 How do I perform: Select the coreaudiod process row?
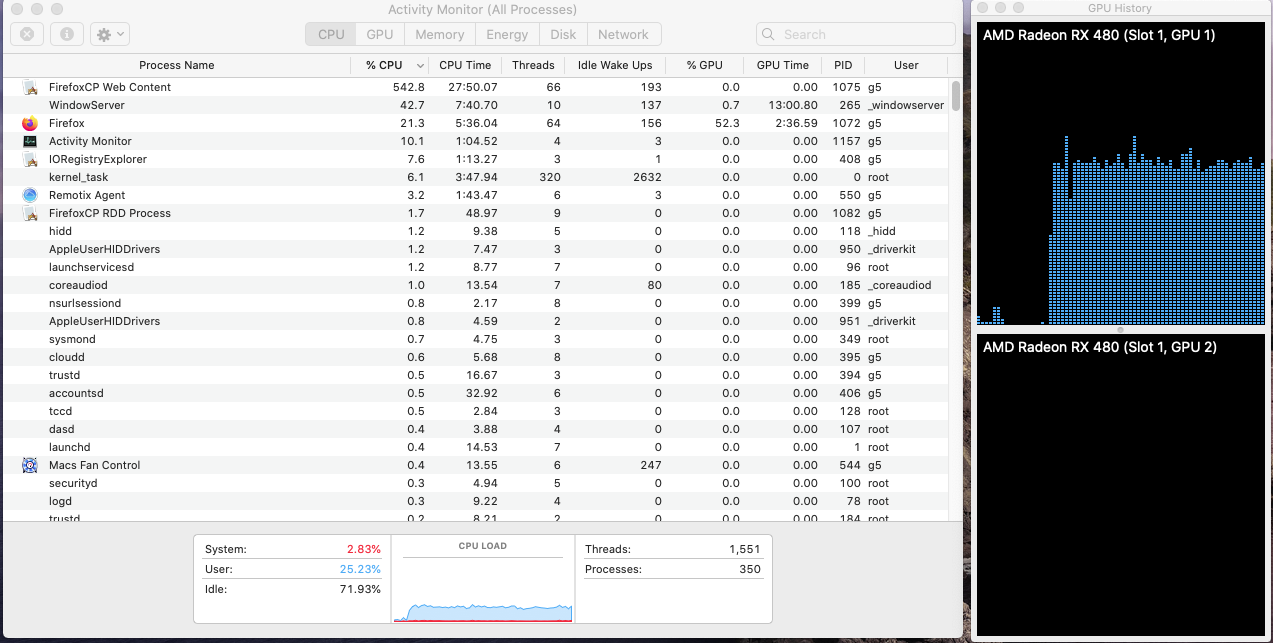pyautogui.click(x=476, y=285)
